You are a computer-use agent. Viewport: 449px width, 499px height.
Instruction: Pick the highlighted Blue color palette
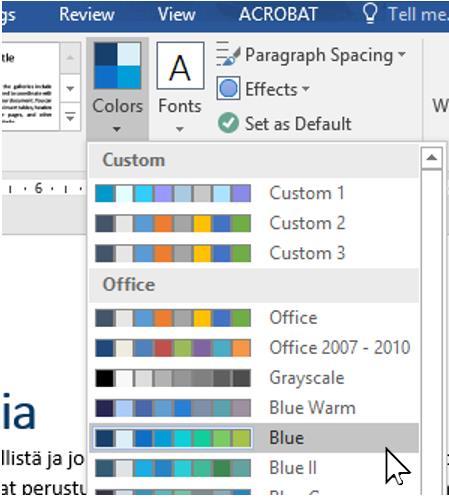pos(254,438)
